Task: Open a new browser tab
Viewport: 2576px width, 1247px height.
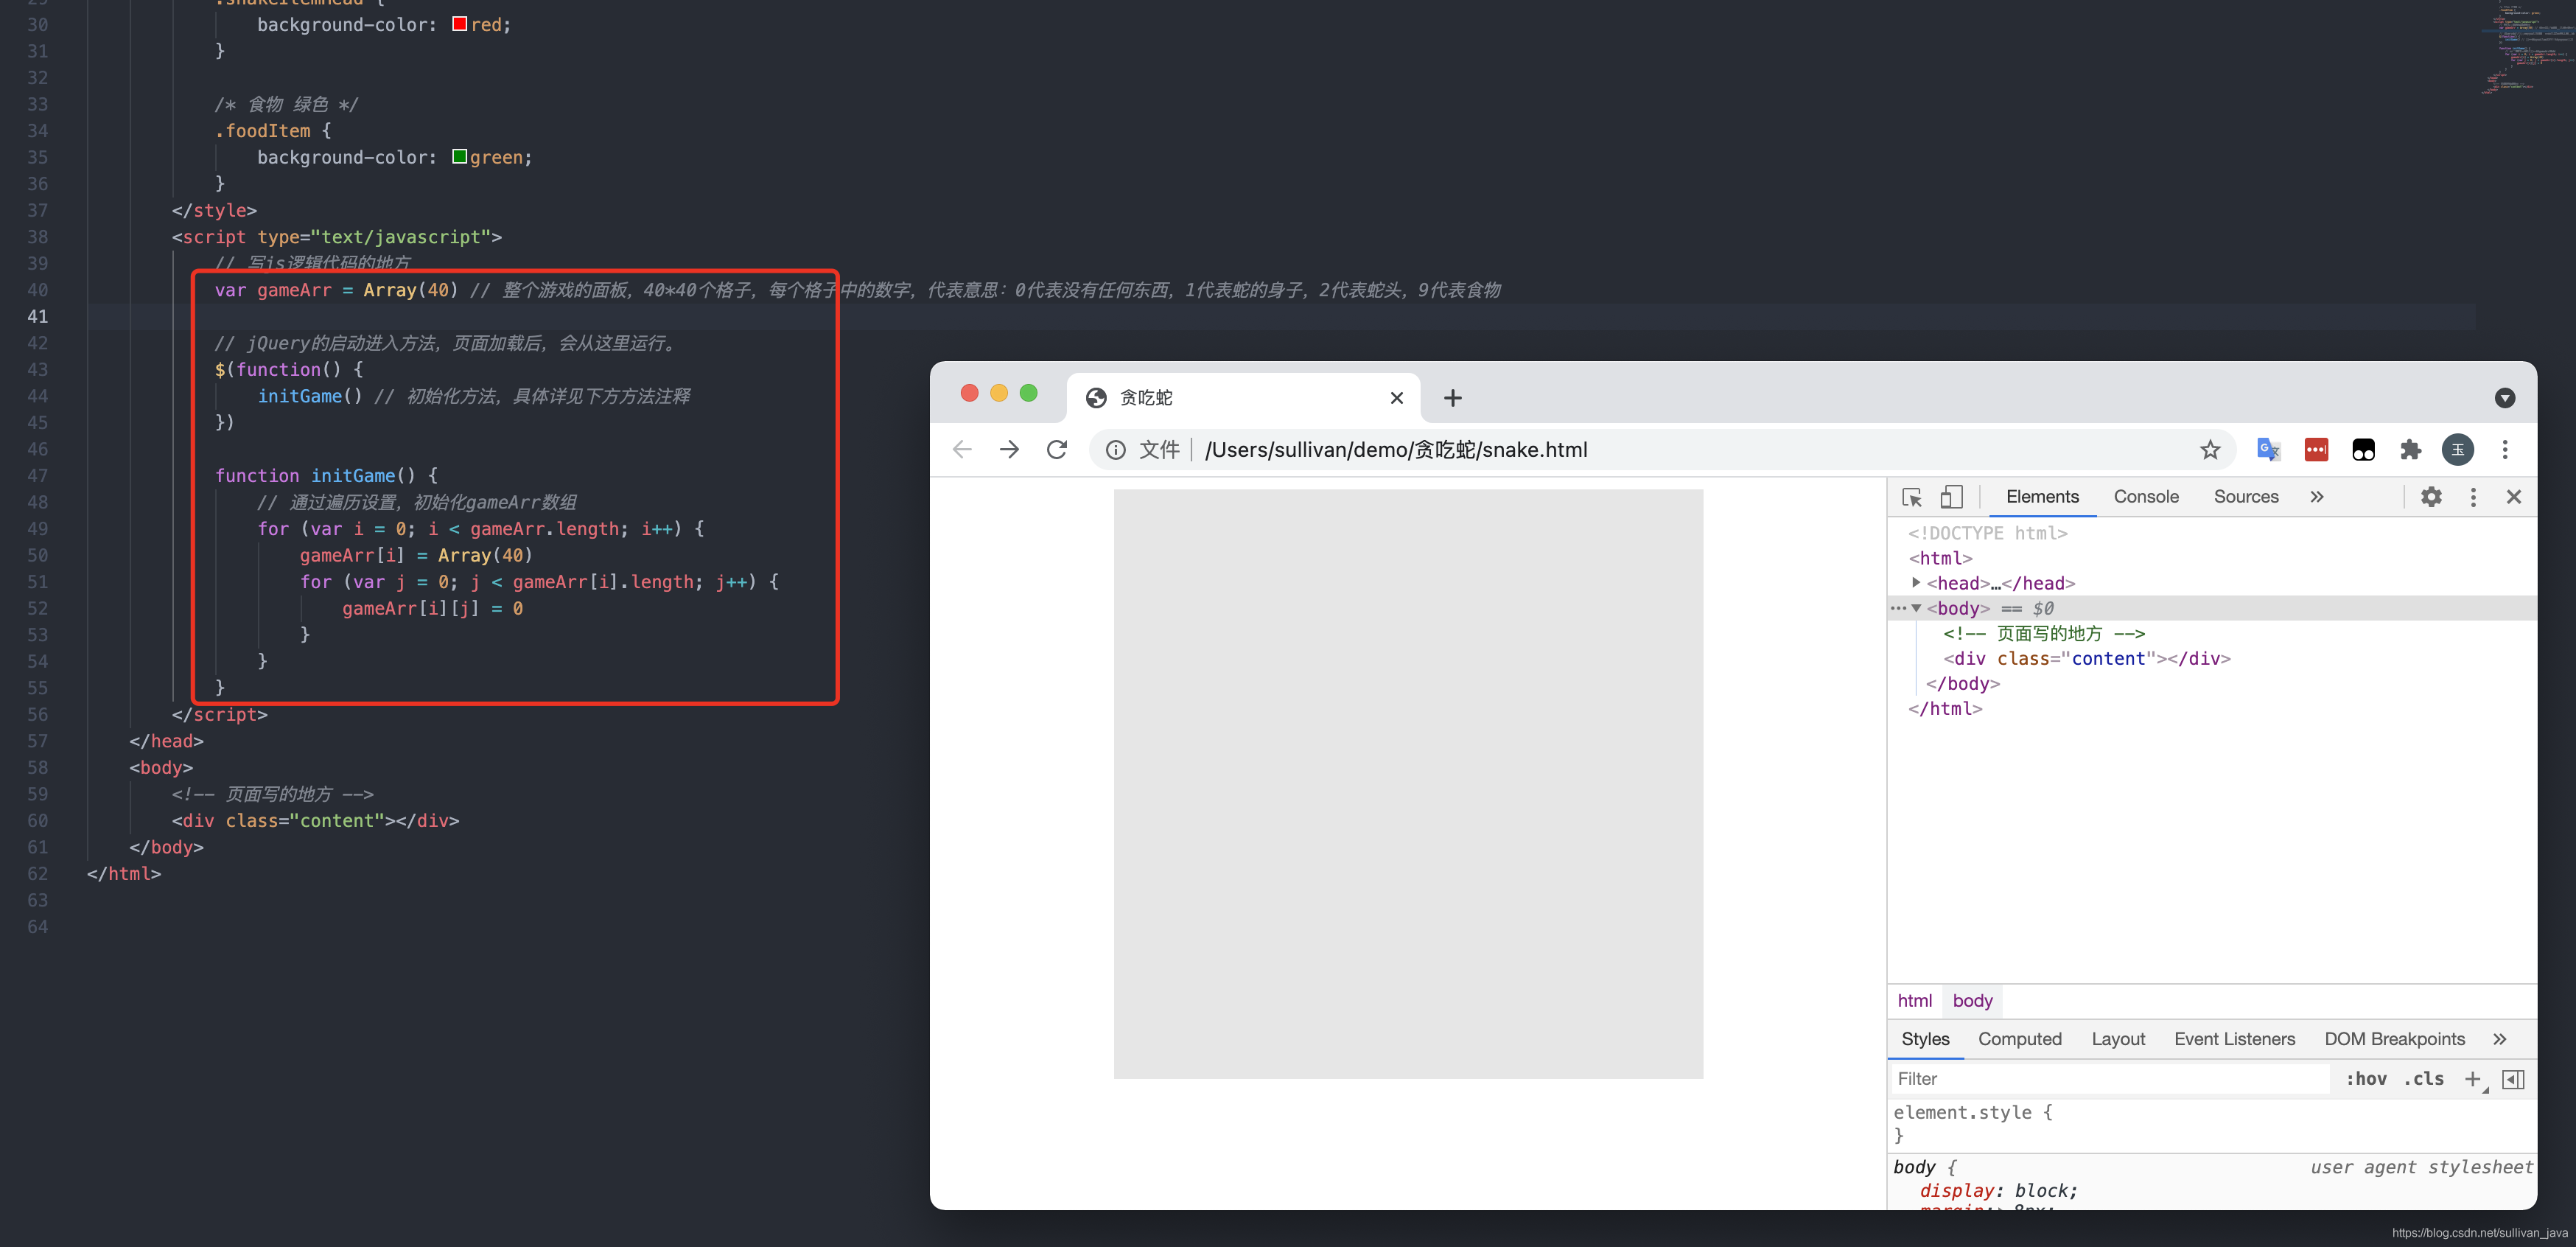Action: 1453,398
